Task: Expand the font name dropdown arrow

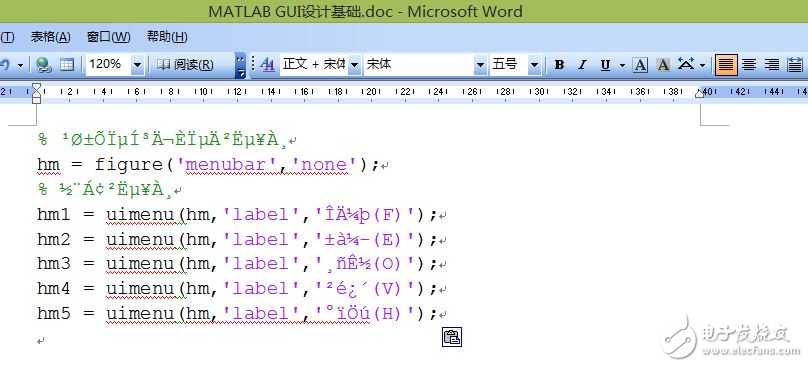Action: tap(480, 65)
